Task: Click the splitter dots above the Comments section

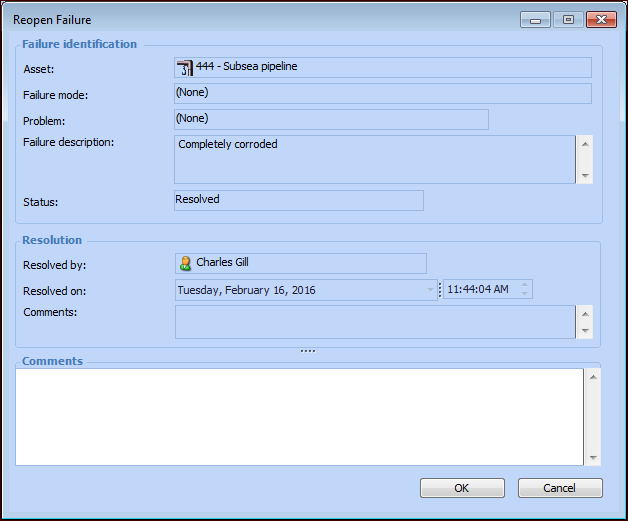Action: (x=308, y=351)
